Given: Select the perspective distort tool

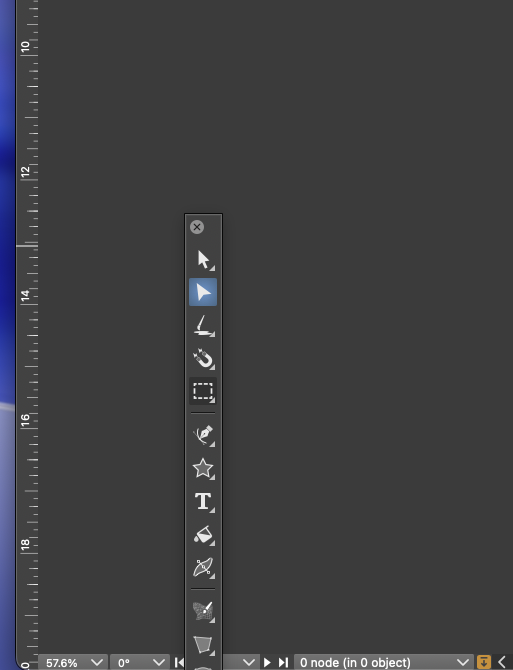Looking at the screenshot, I should pyautogui.click(x=203, y=644).
